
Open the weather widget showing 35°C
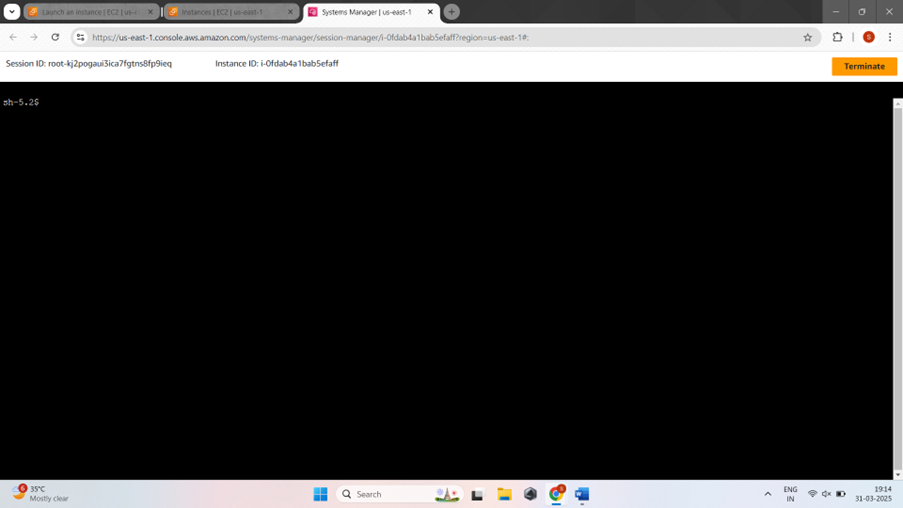40,494
